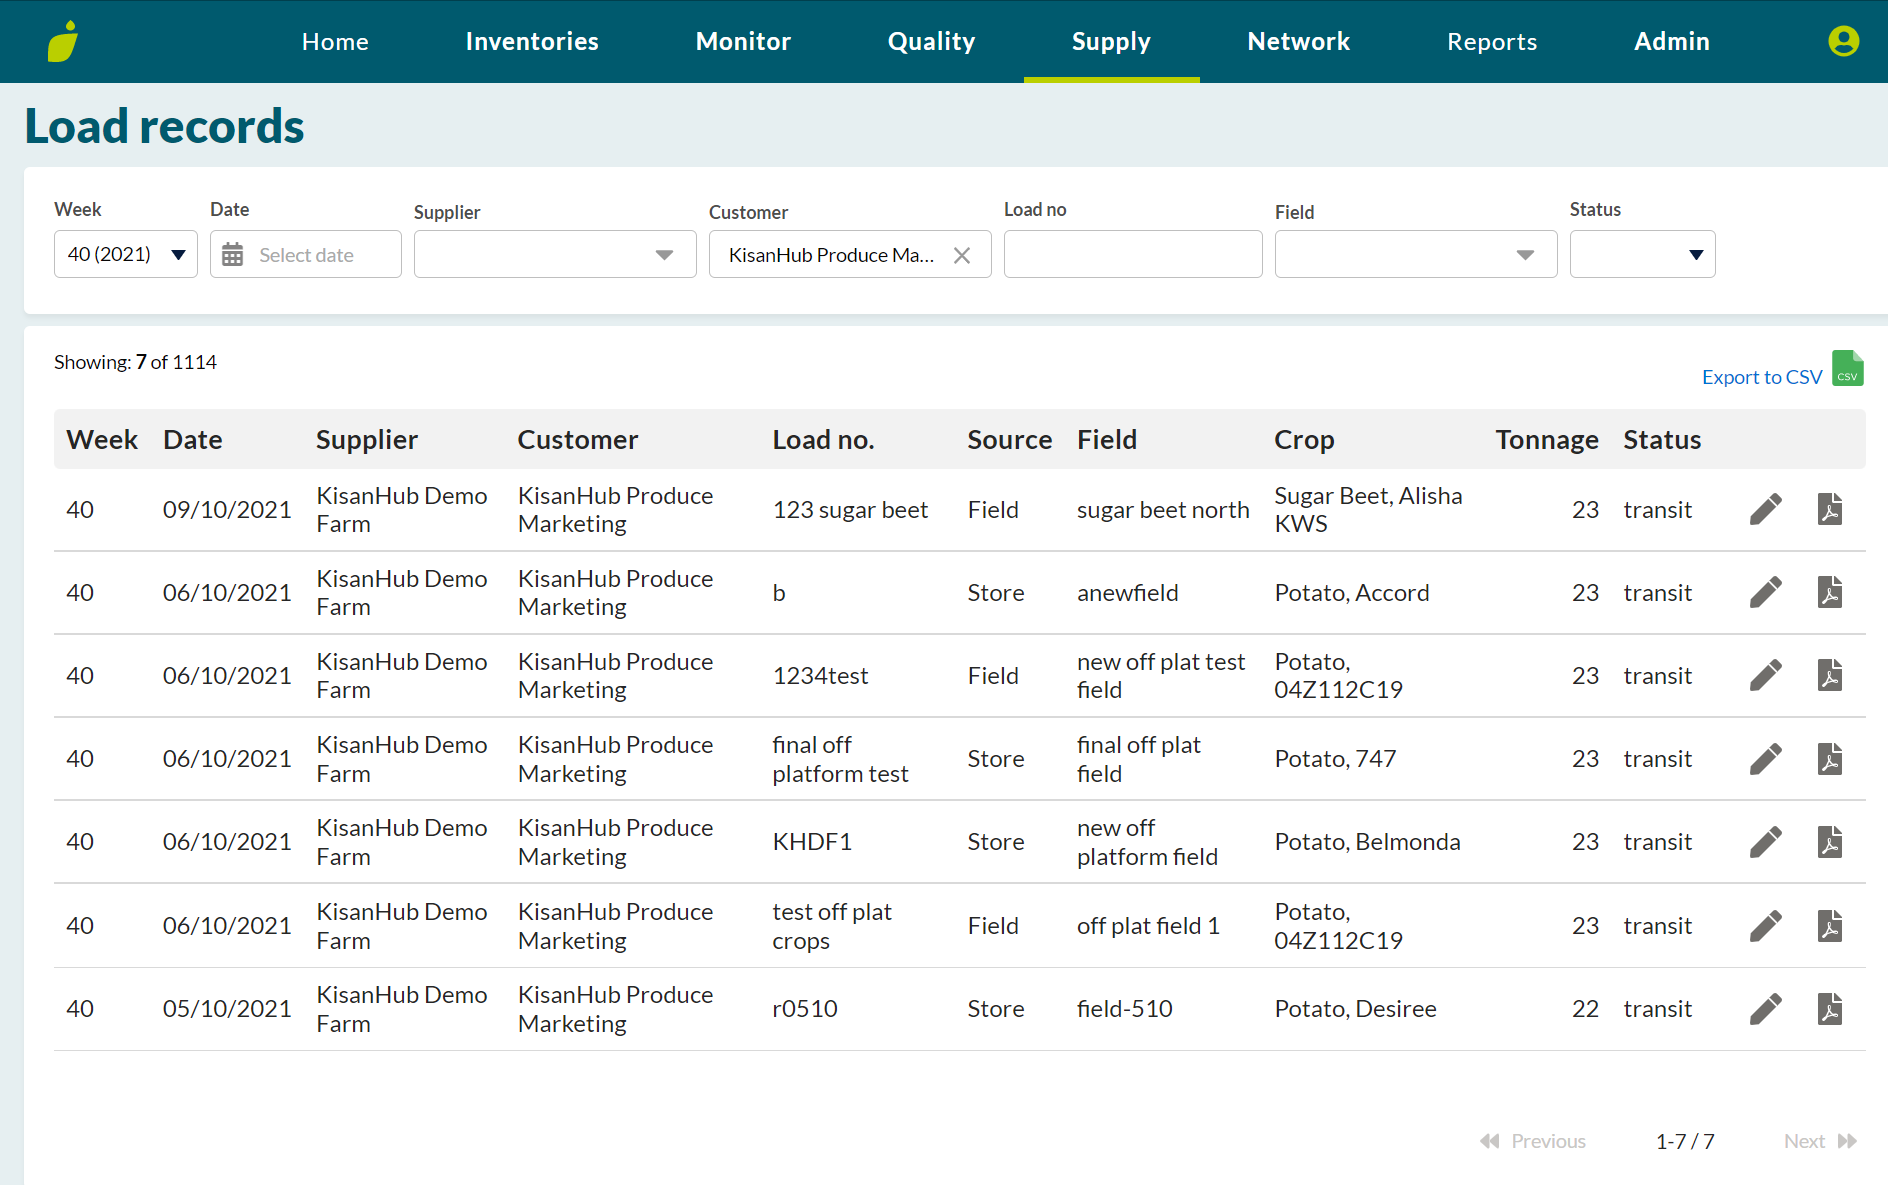Edit the anewfield load record
1888x1185 pixels.
1766,592
